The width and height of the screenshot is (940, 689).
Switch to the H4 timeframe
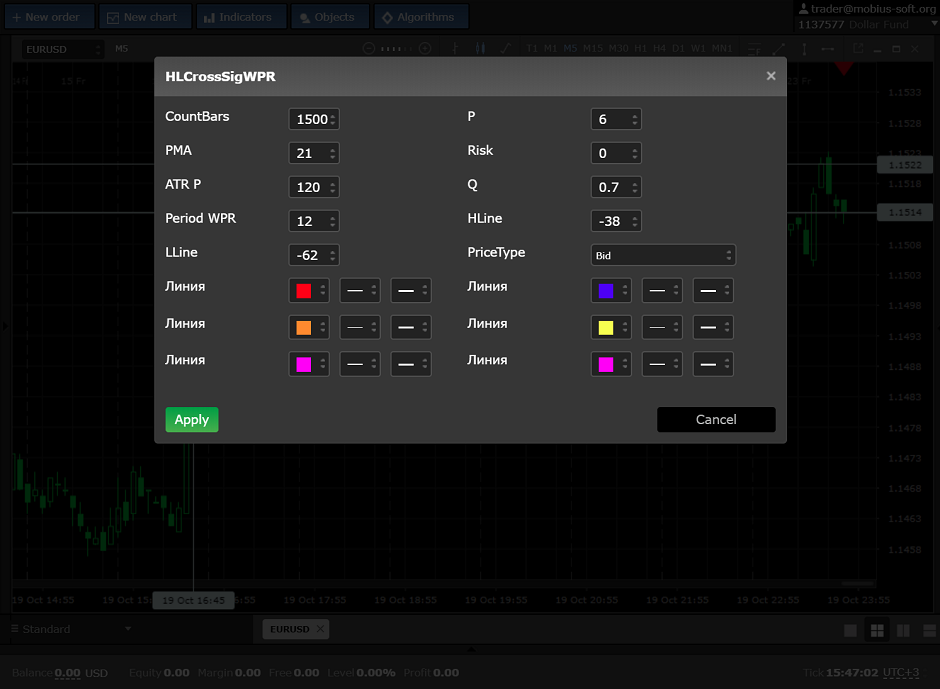click(x=659, y=49)
